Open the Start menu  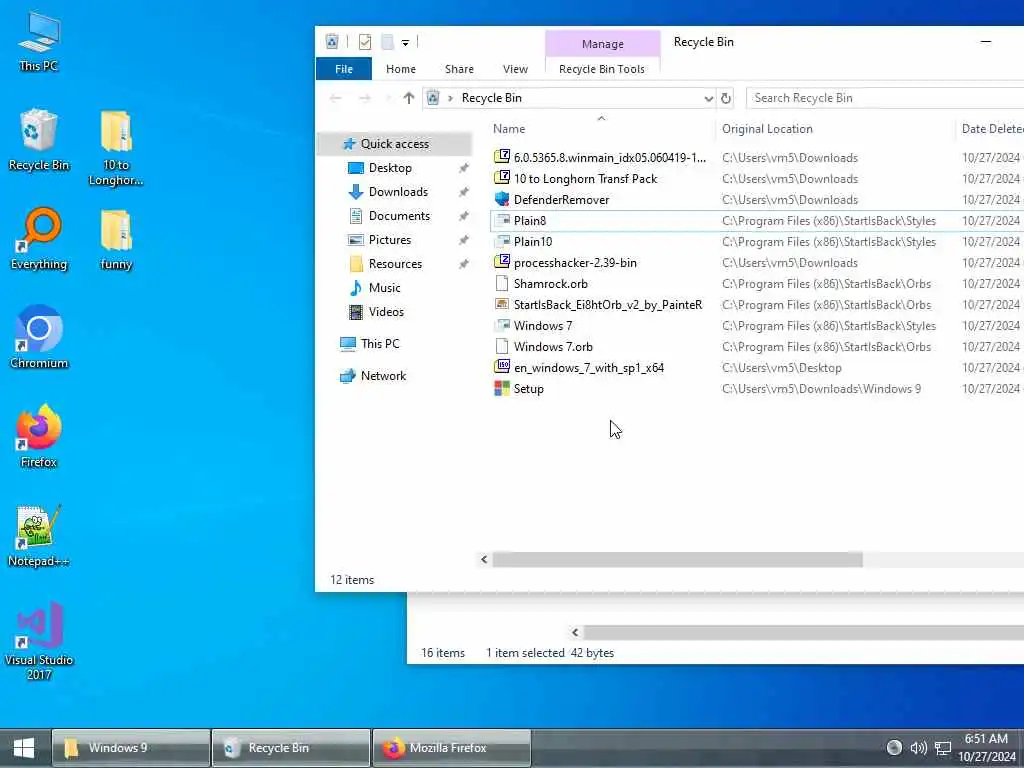point(24,748)
